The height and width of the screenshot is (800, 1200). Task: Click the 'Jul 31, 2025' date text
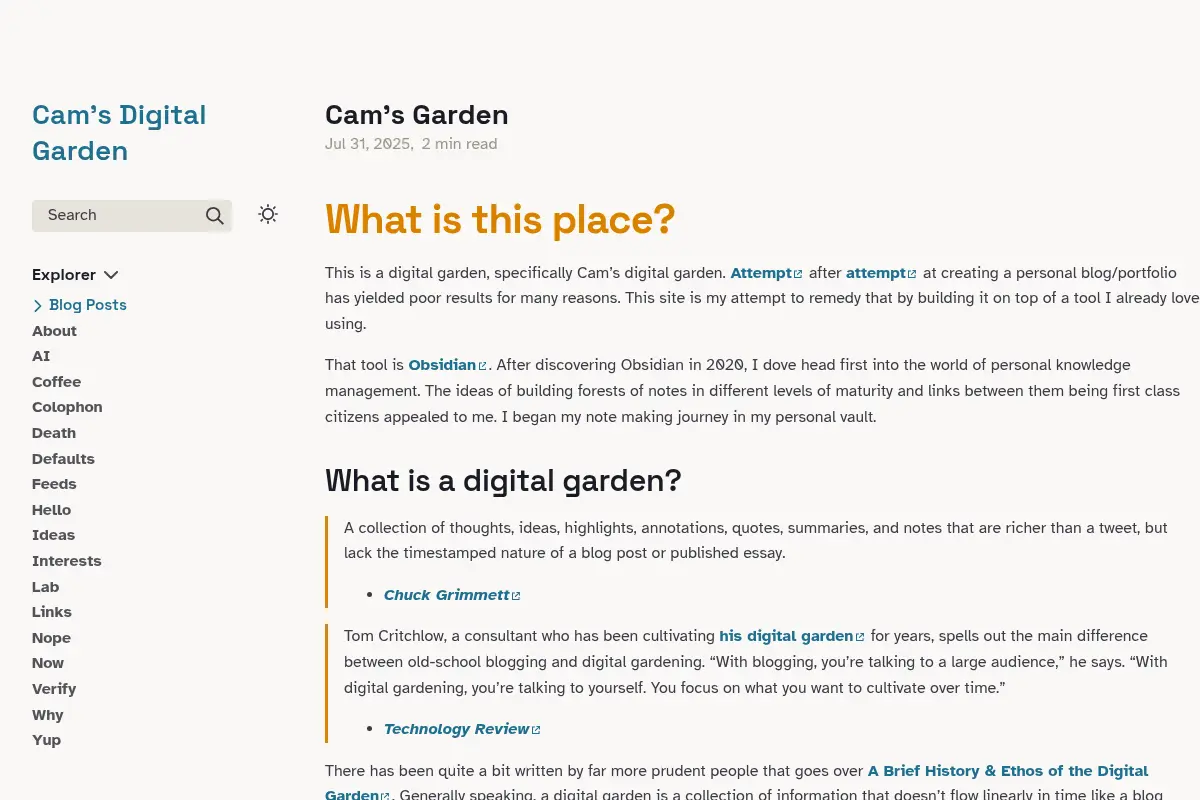[367, 144]
